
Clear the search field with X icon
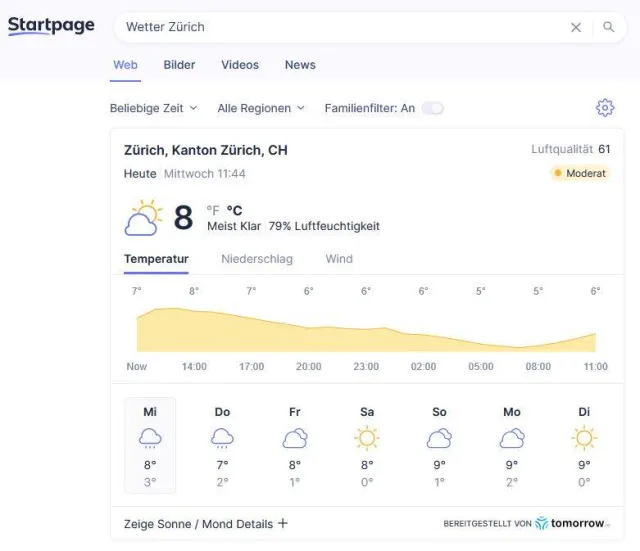[576, 27]
